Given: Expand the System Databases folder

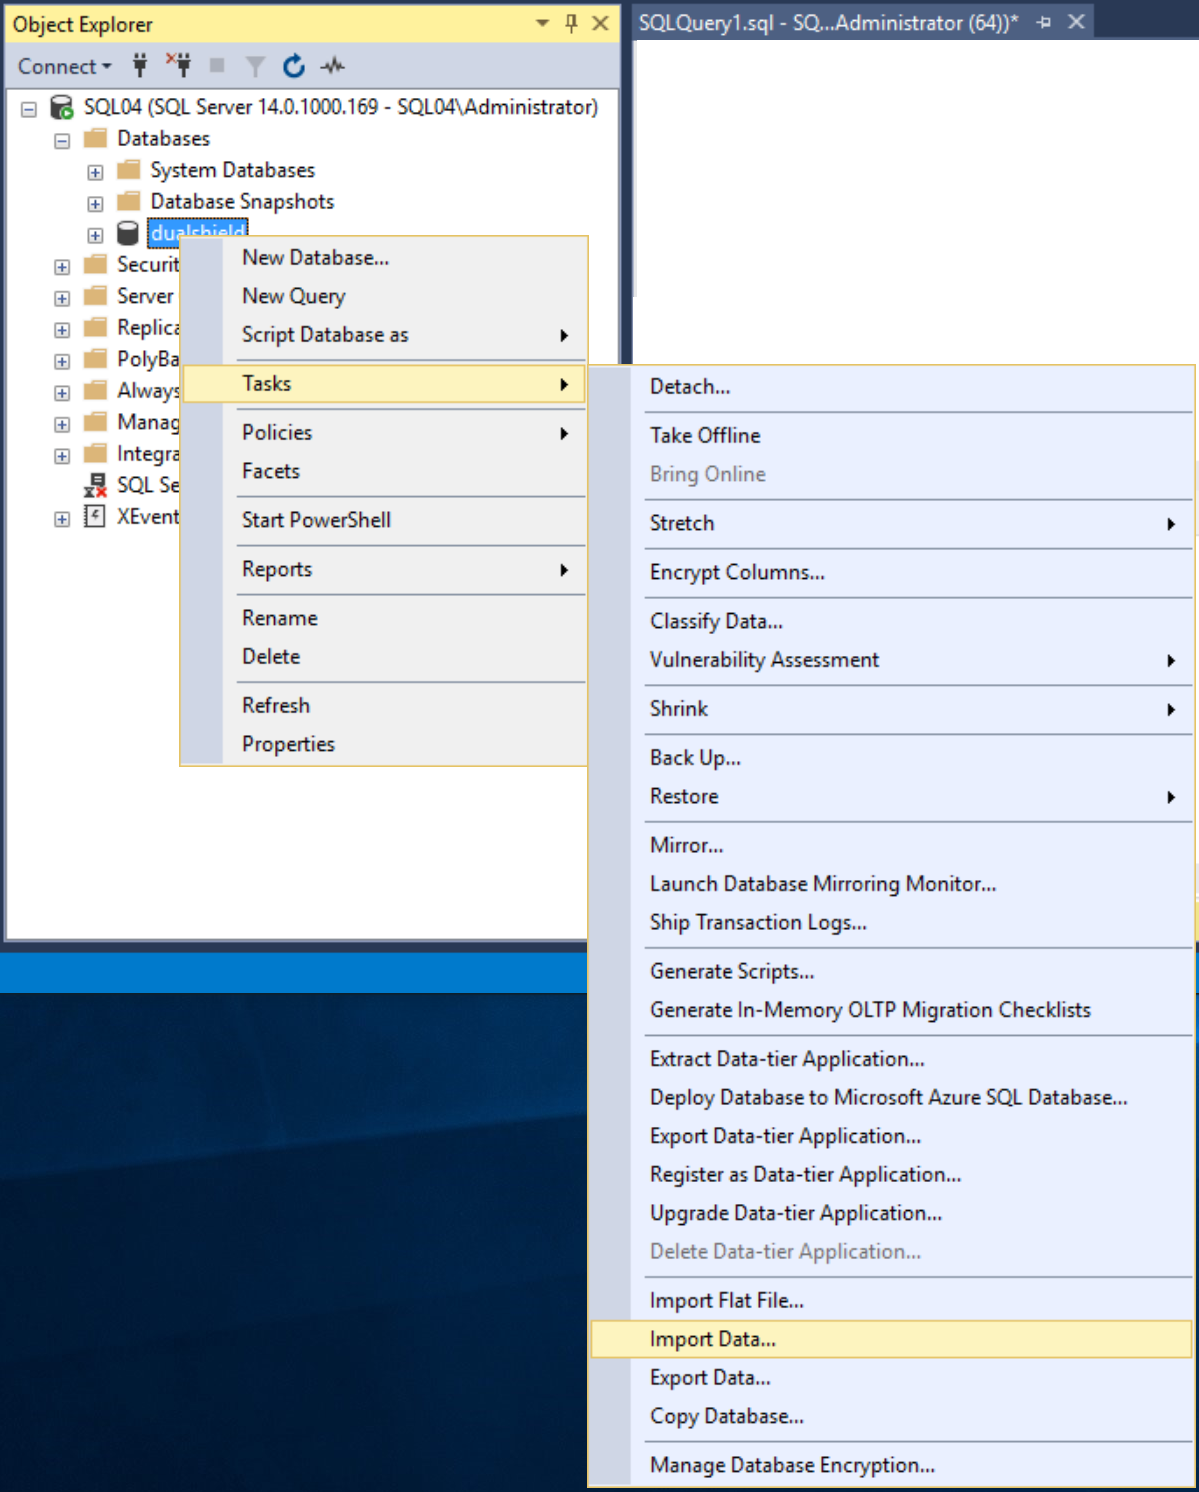Looking at the screenshot, I should tap(95, 172).
